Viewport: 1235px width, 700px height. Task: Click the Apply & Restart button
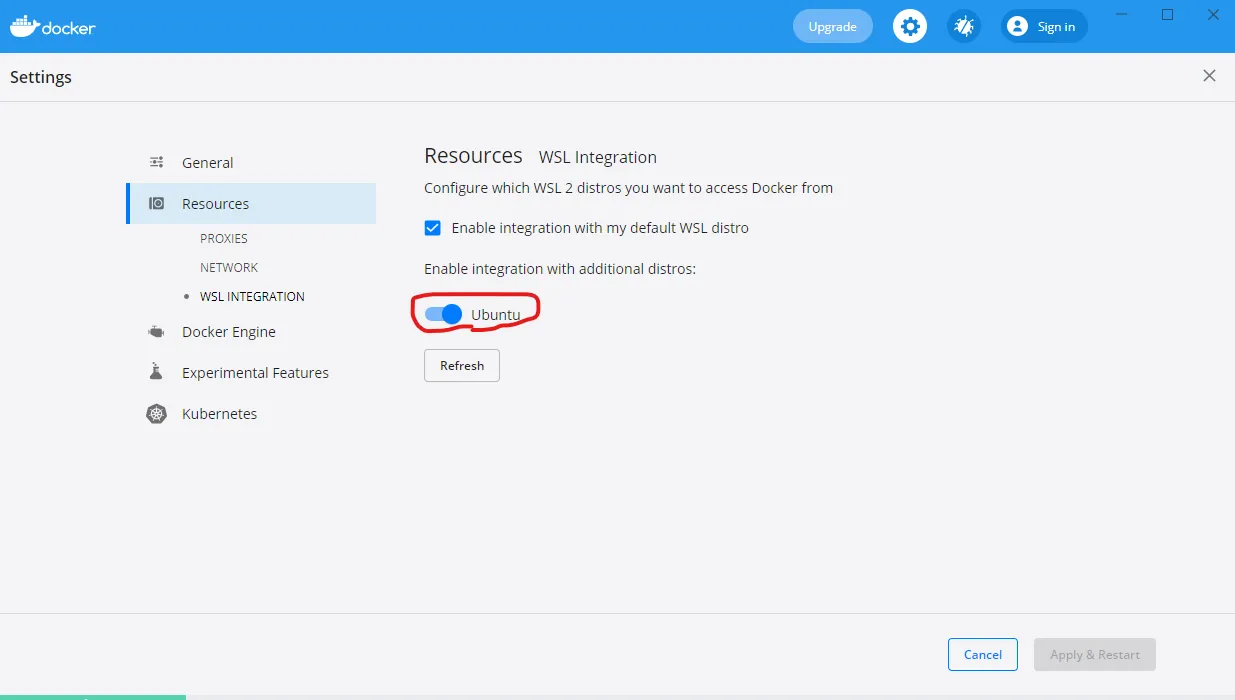1095,654
